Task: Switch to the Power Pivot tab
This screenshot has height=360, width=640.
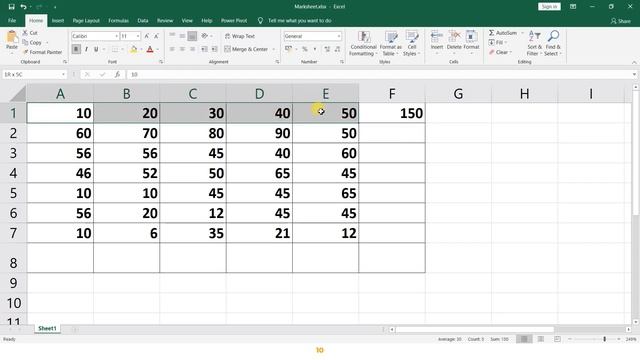Action: click(234, 20)
